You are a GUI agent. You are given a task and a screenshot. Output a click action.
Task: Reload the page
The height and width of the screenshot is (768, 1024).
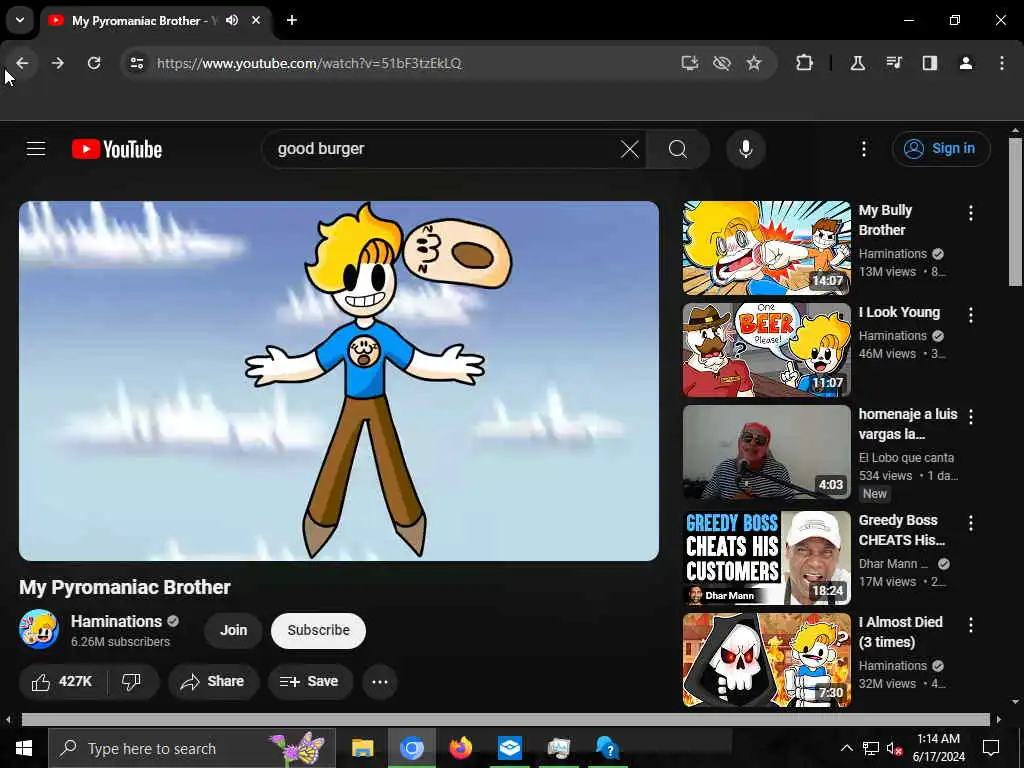point(94,63)
